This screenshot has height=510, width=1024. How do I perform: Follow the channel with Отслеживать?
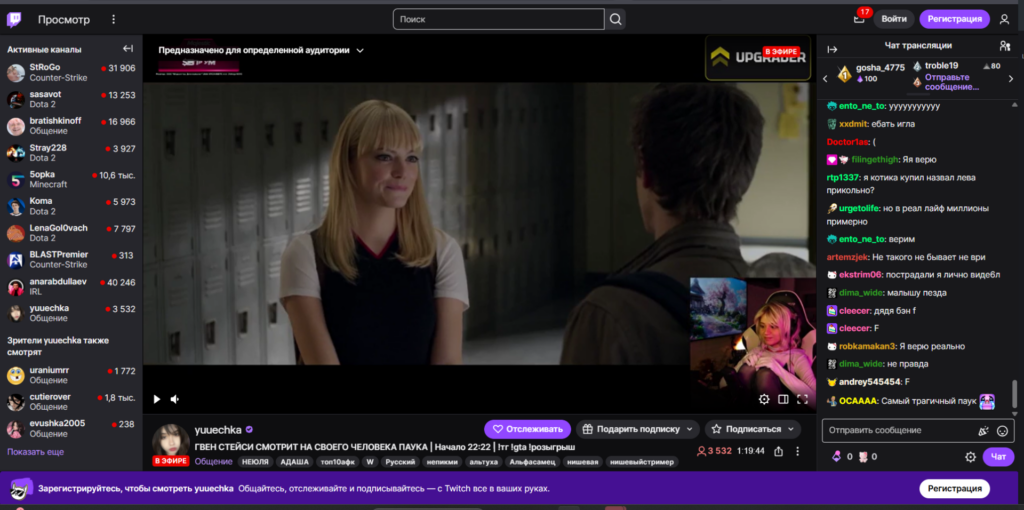click(528, 429)
